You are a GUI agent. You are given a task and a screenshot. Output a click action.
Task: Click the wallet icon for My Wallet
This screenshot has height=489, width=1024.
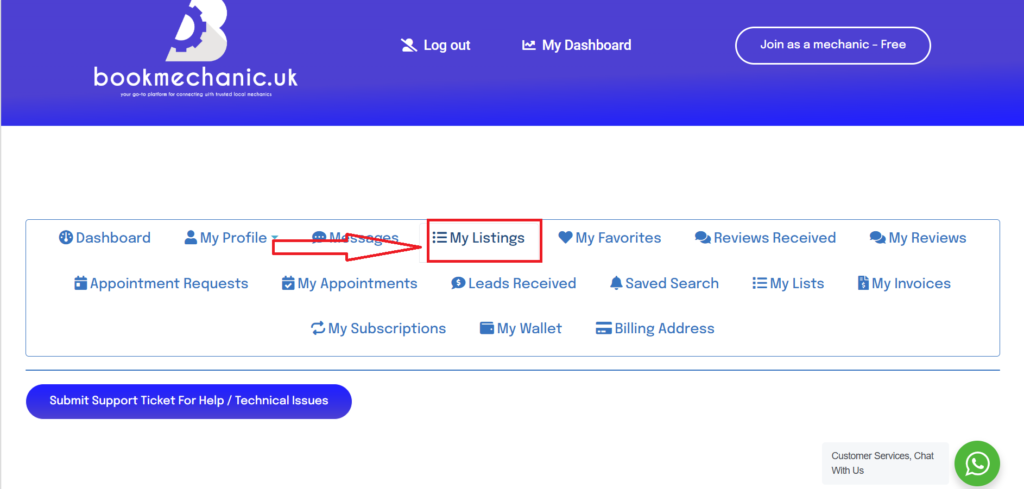click(487, 328)
